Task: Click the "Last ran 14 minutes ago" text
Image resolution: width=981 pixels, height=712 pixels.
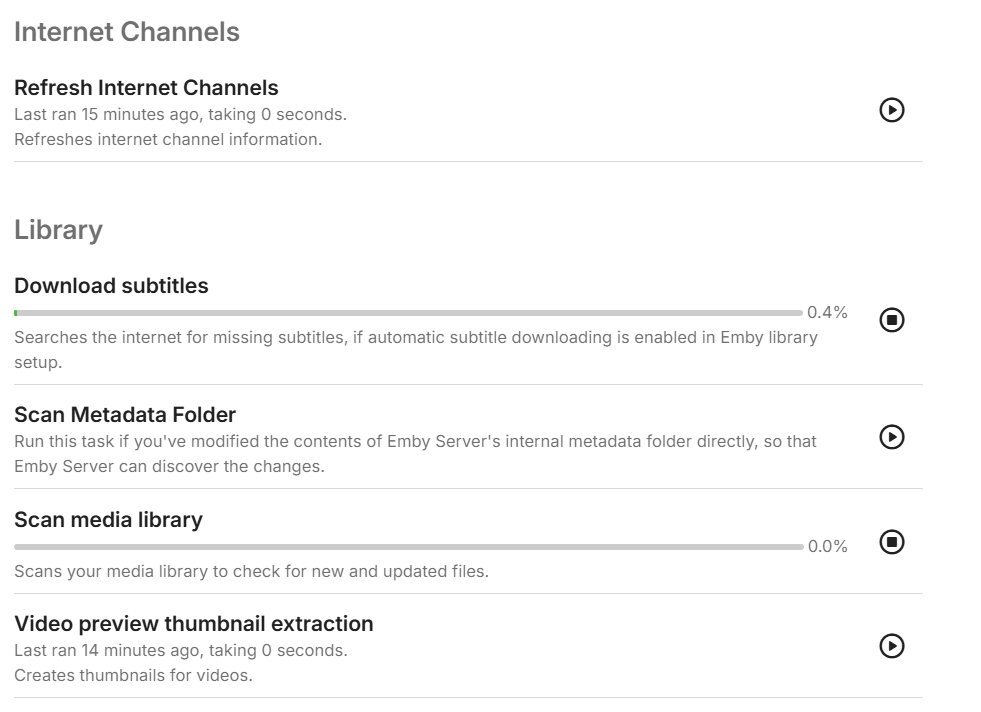Action: [x=180, y=650]
